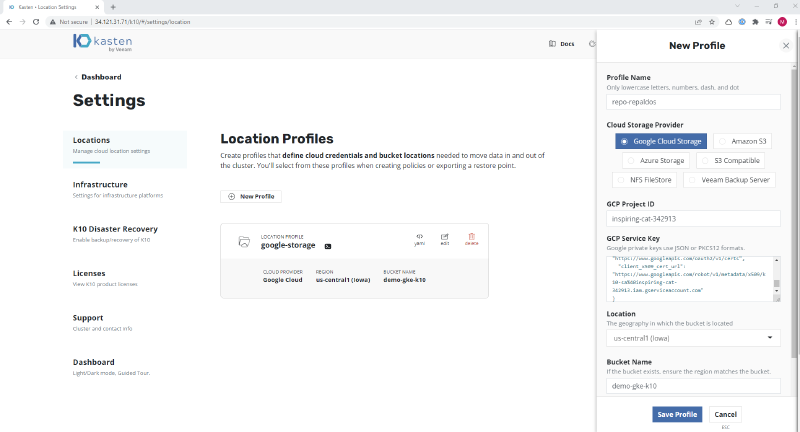Click the New Profile panel vertical scrollbar
Image resolution: width=800 pixels, height=432 pixels.
[794, 214]
